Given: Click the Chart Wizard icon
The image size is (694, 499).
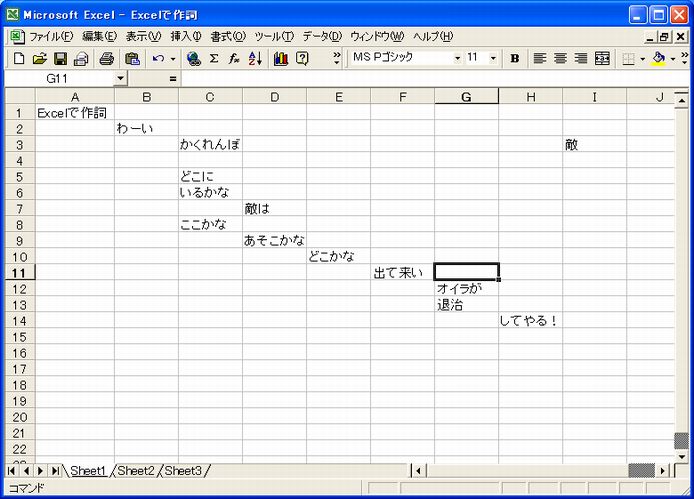Looking at the screenshot, I should tap(281, 58).
